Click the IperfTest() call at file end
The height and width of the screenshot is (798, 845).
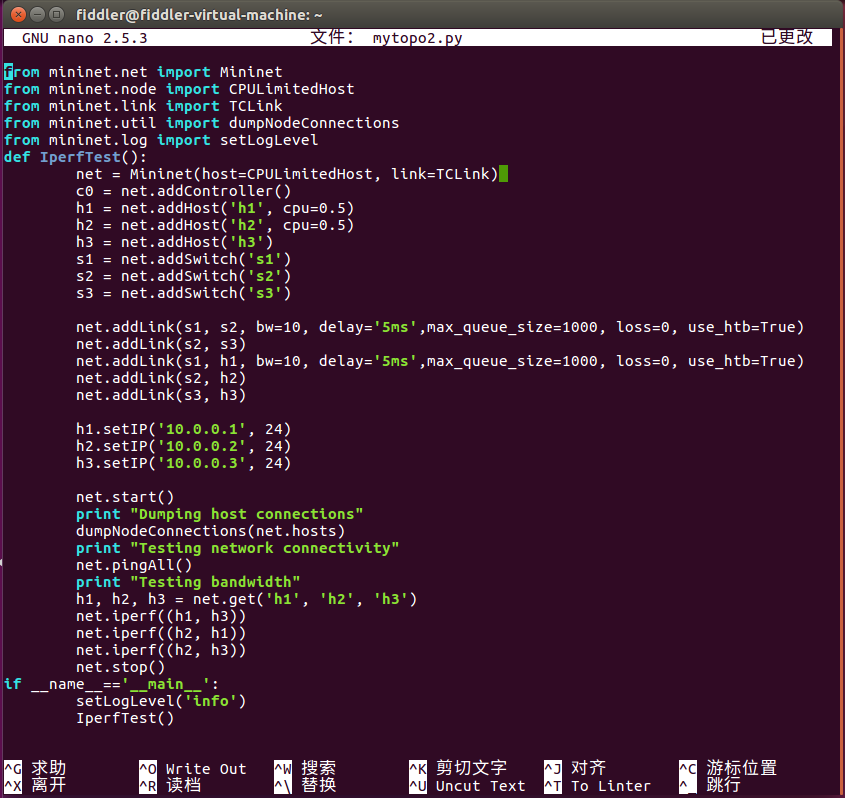coord(125,719)
